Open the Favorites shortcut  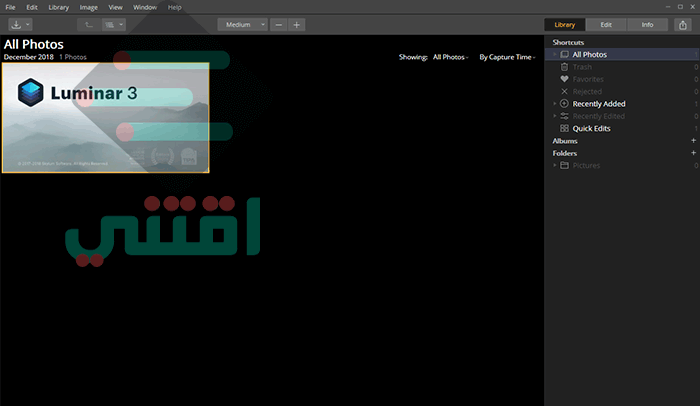pyautogui.click(x=588, y=79)
